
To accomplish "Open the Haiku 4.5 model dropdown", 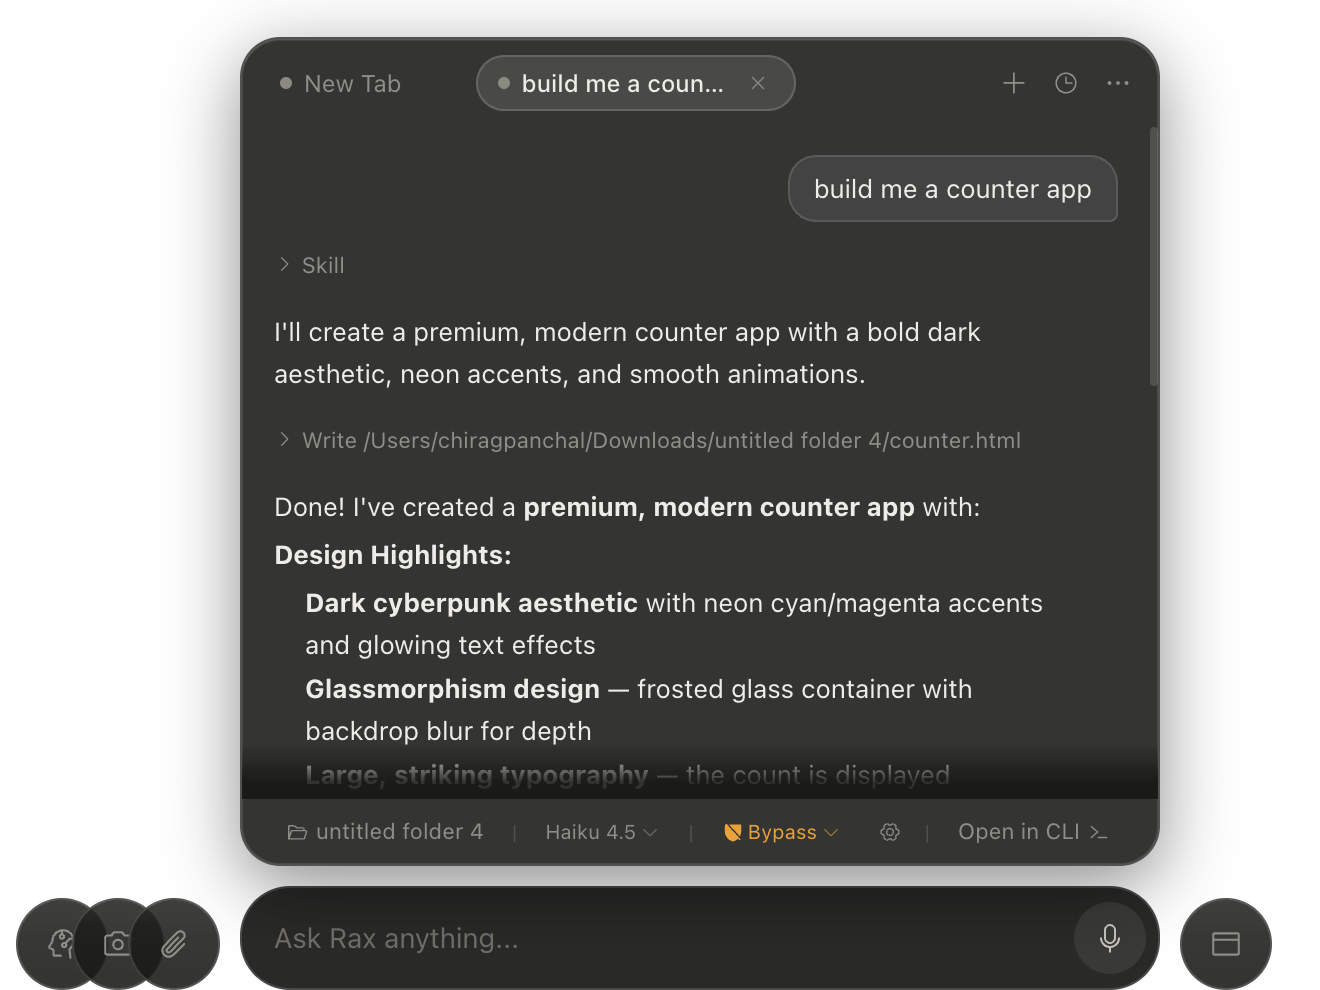I will (600, 832).
